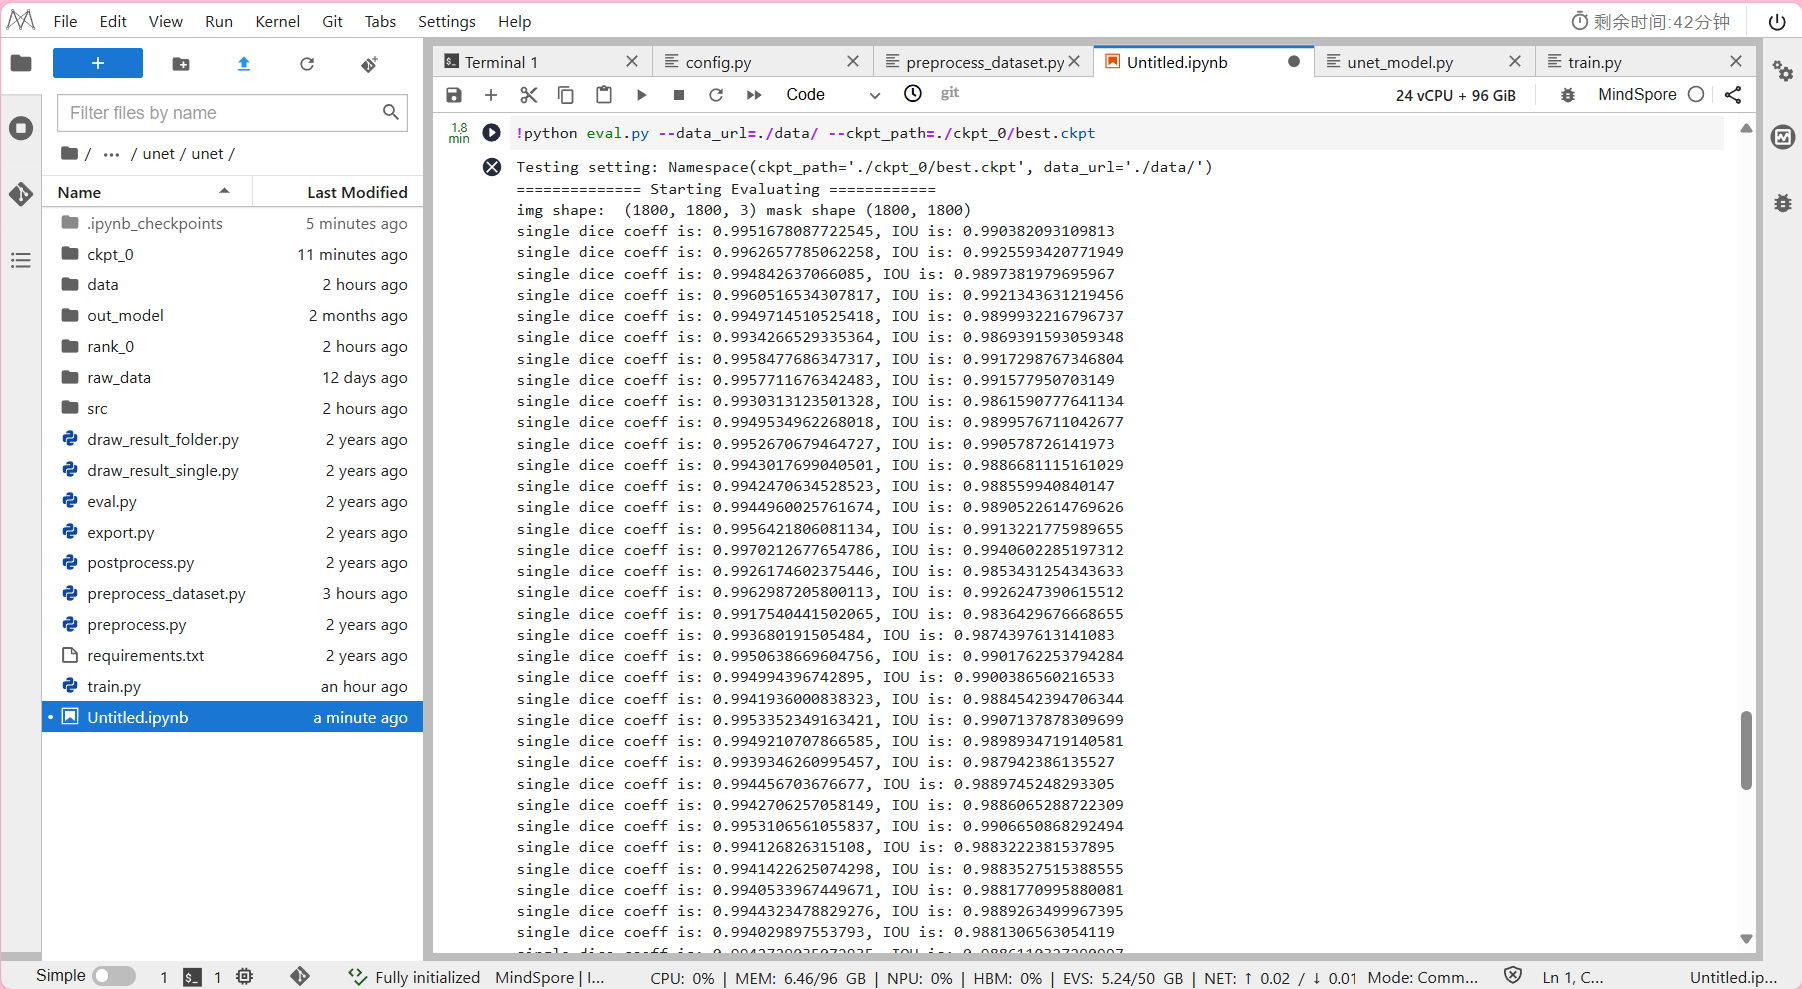The image size is (1802, 989).
Task: Restart kernel and run all cells
Action: click(x=754, y=94)
